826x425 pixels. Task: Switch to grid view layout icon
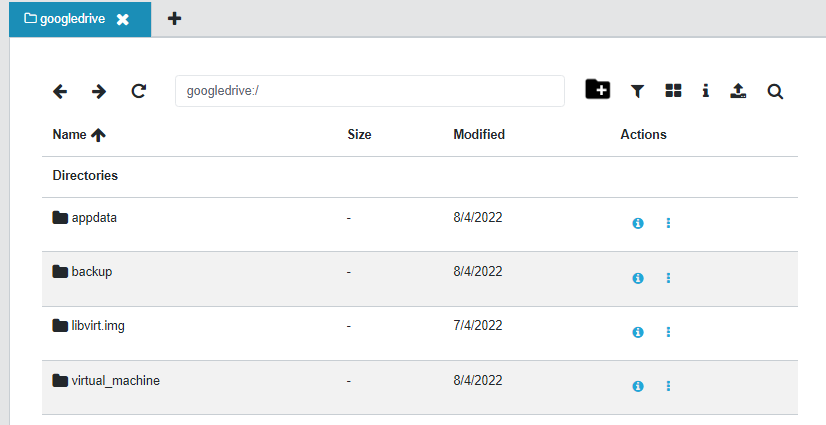pos(673,91)
